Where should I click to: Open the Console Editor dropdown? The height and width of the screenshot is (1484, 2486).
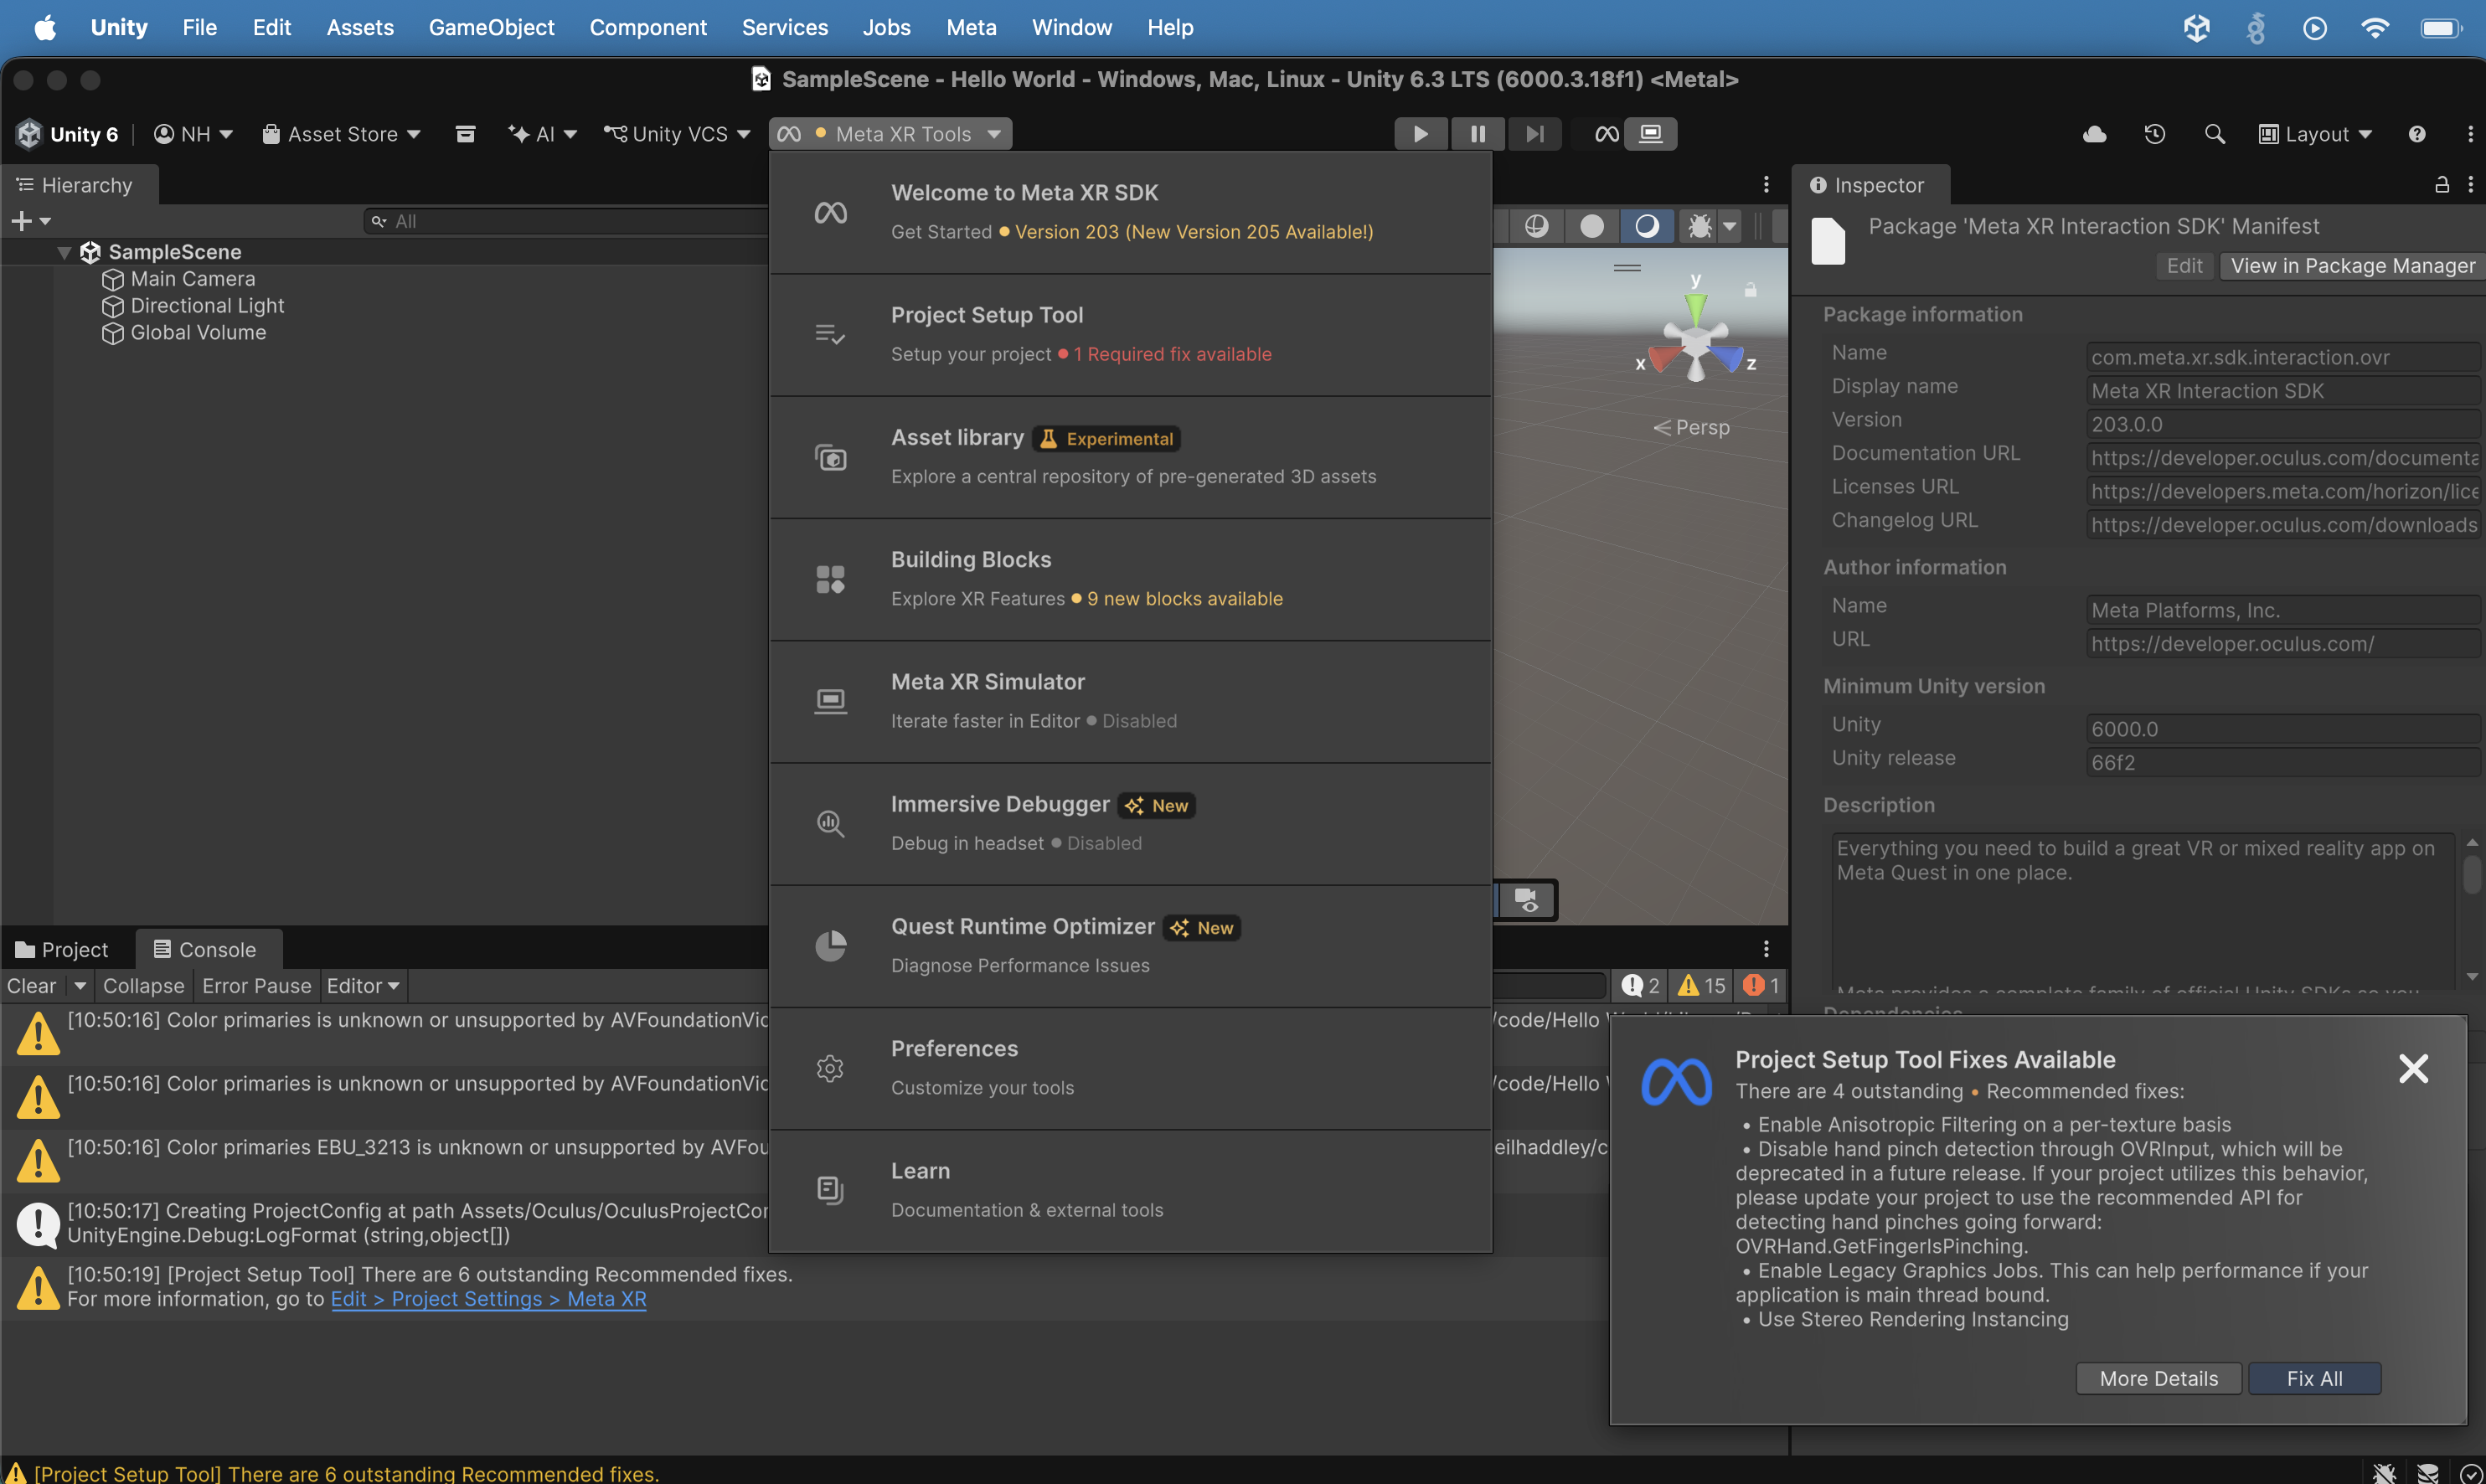pyautogui.click(x=363, y=986)
